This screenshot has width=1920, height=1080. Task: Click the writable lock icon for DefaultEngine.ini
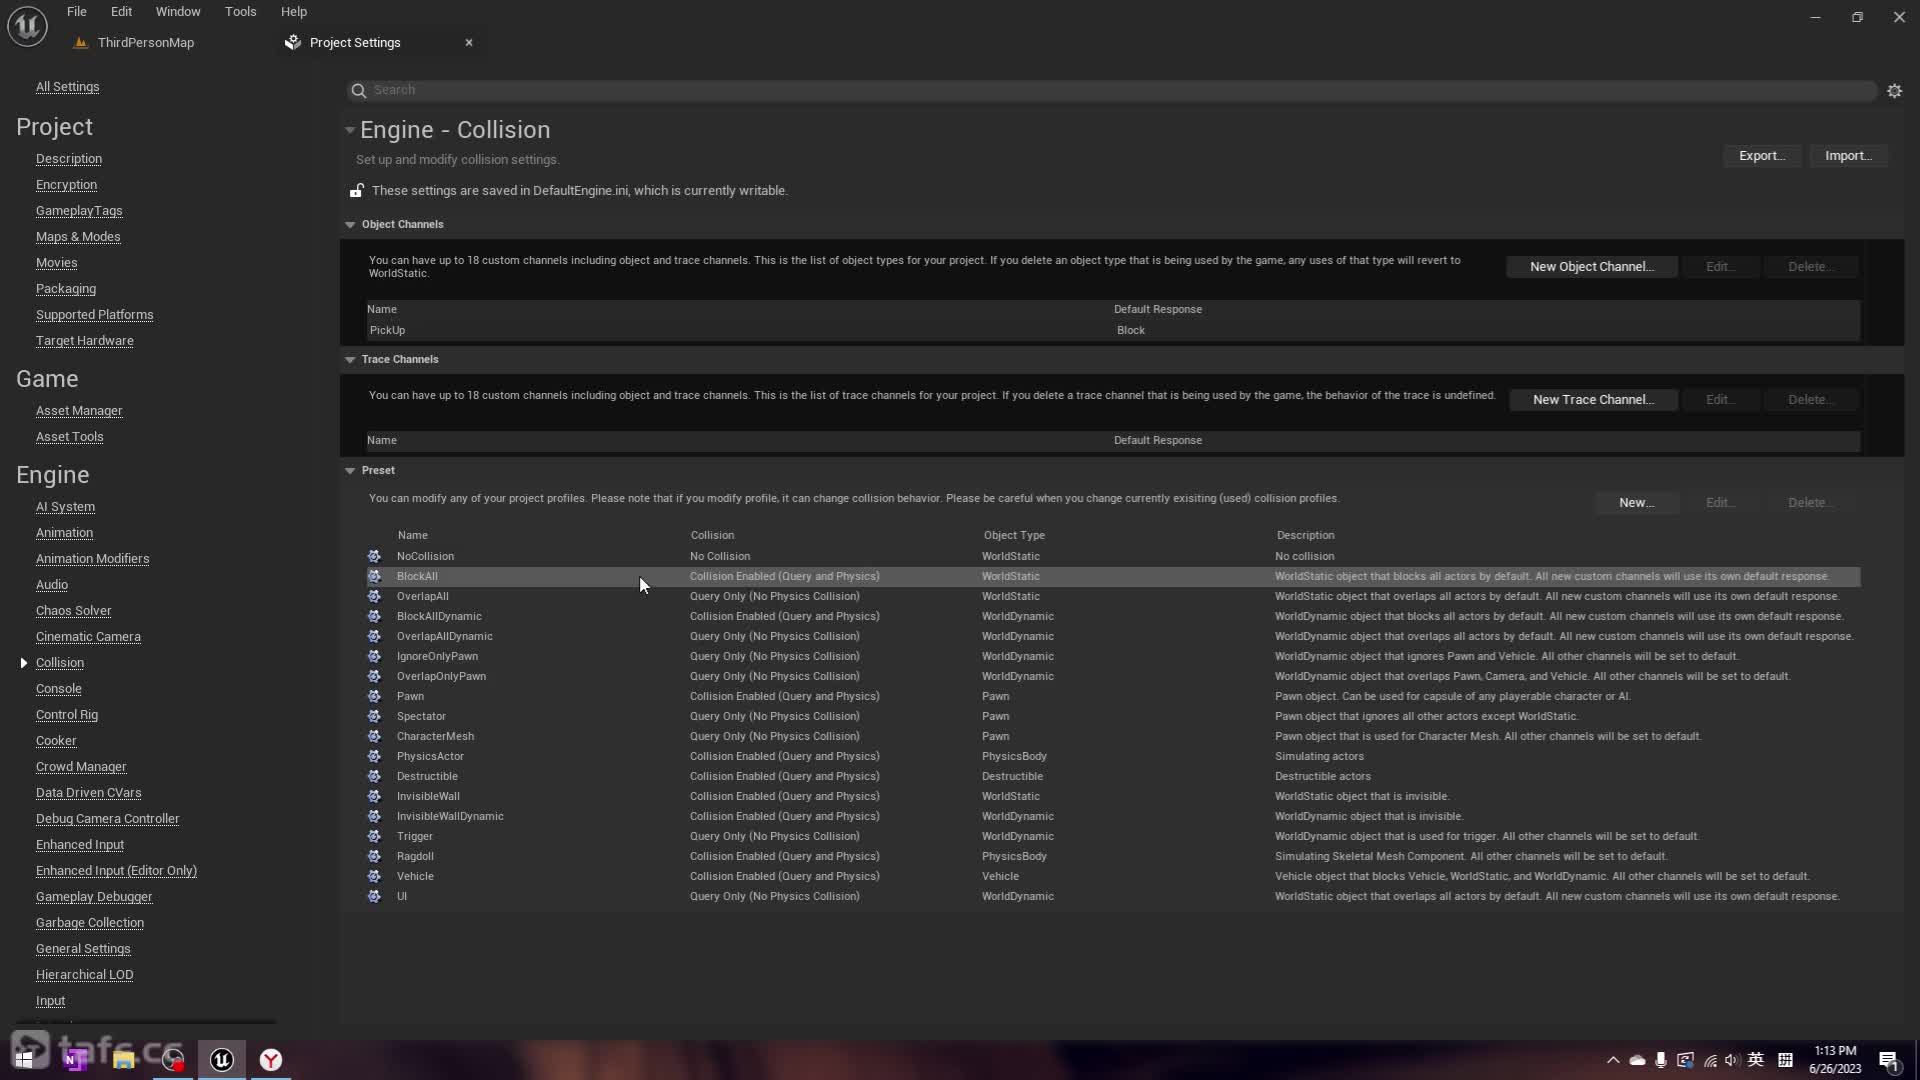[x=356, y=191]
